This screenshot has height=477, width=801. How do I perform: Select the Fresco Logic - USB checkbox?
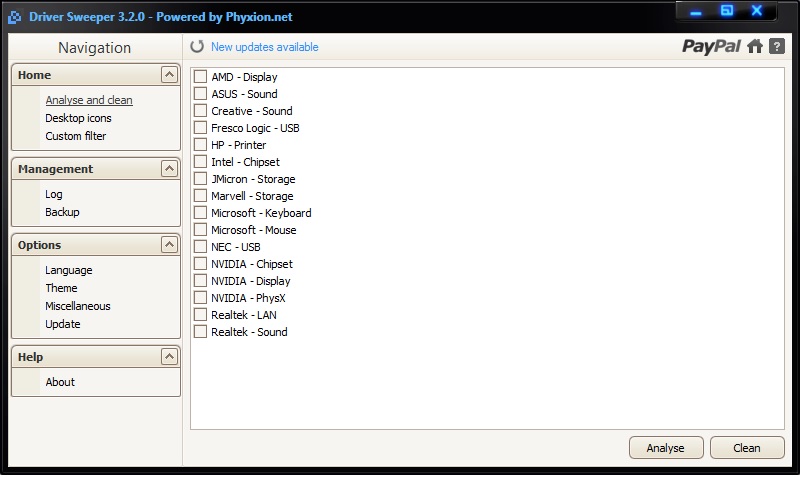pos(200,128)
